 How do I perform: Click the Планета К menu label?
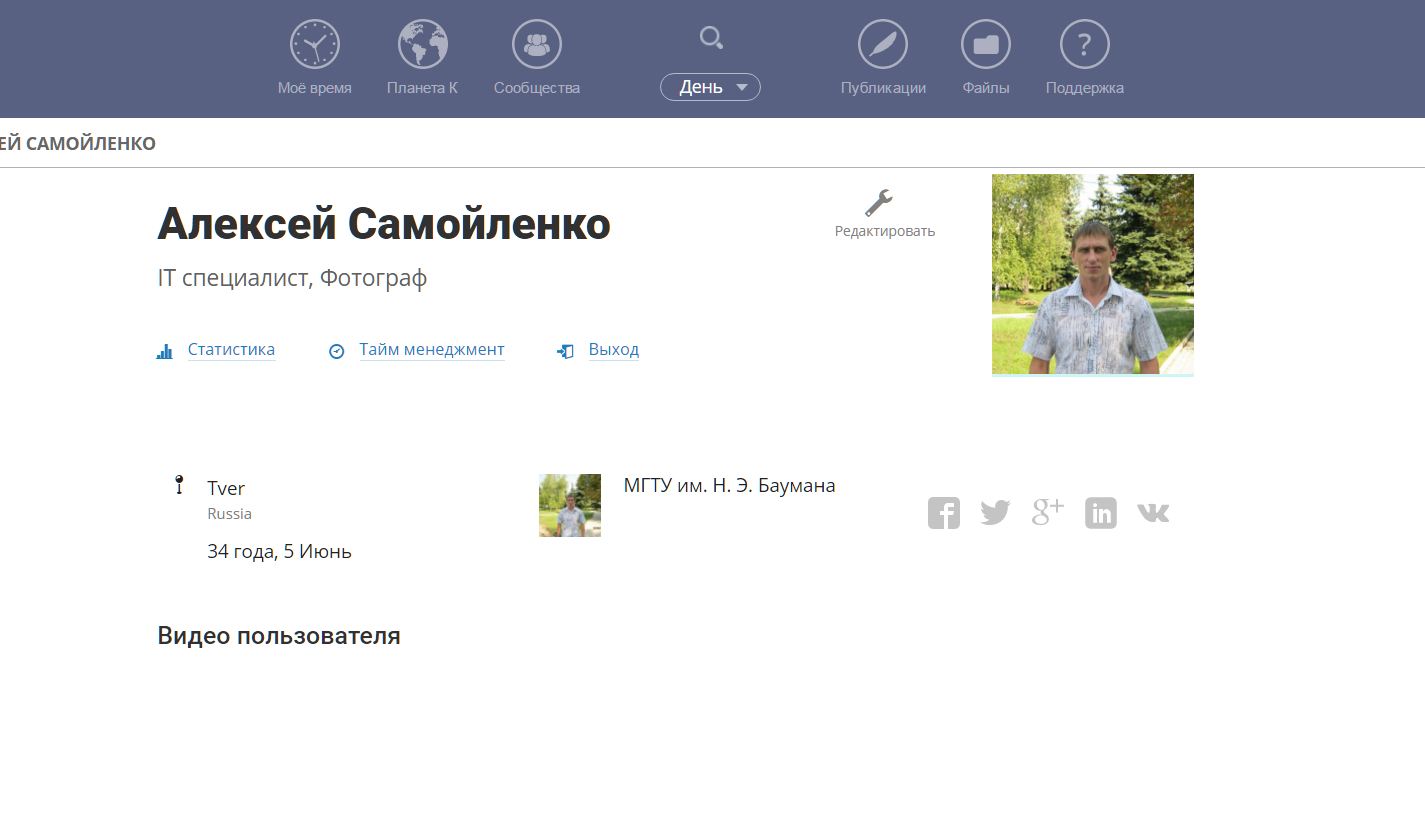tap(422, 88)
